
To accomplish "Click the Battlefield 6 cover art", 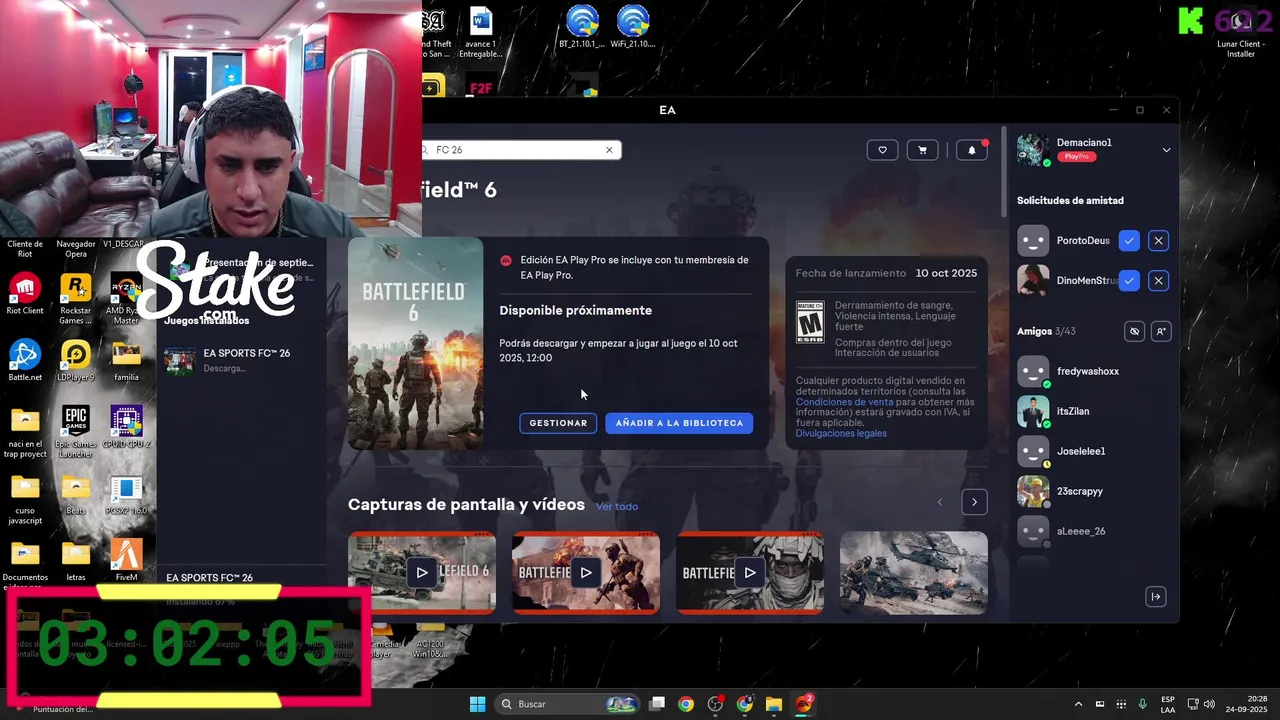I will point(415,343).
